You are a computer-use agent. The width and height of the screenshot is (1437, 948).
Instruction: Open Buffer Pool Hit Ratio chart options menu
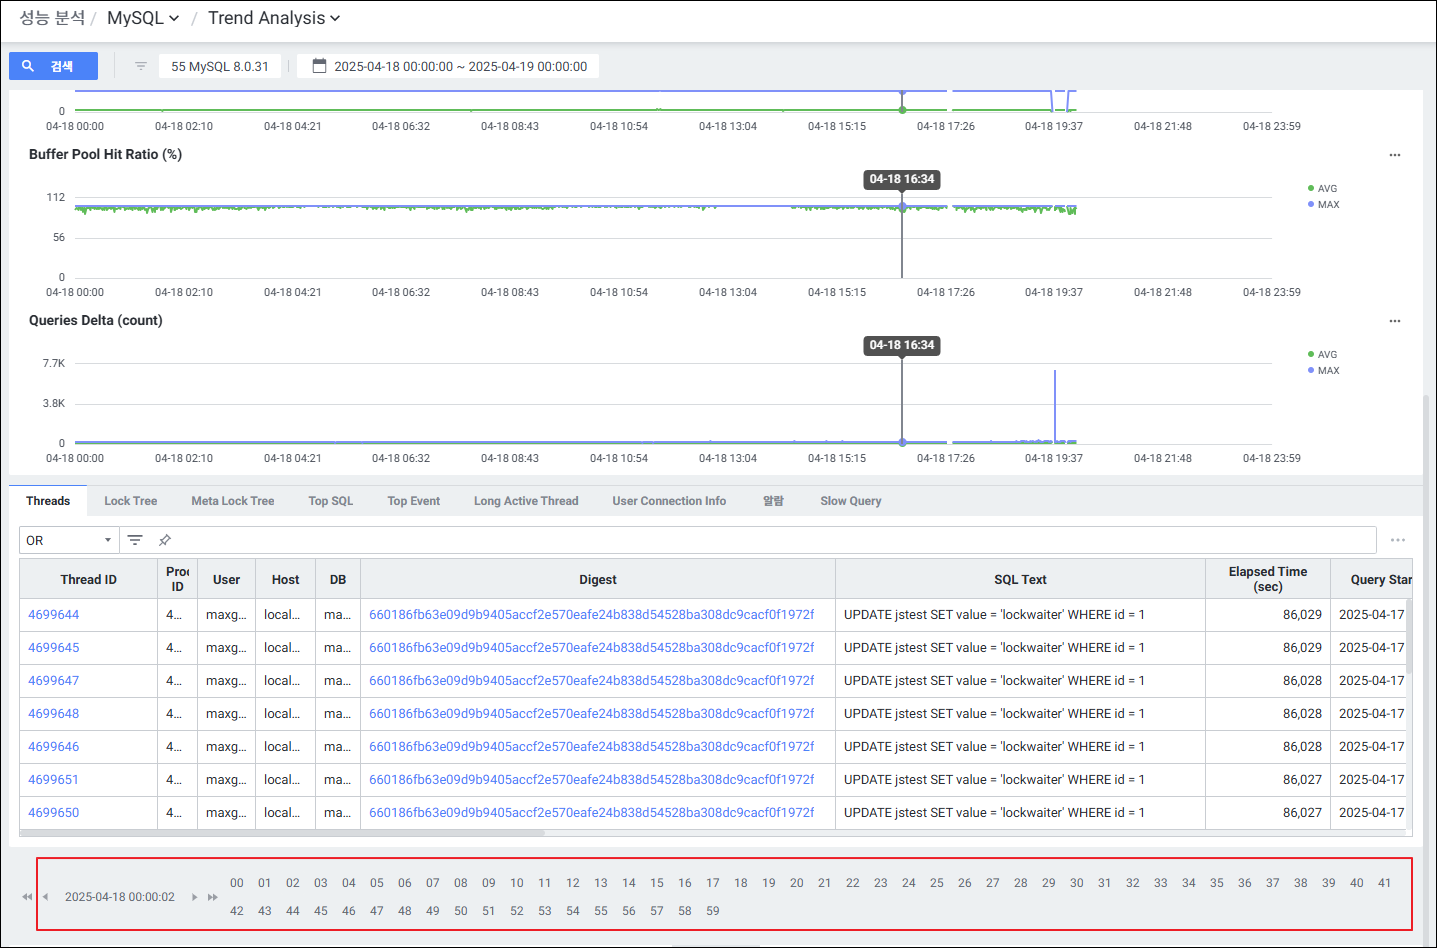click(1394, 155)
